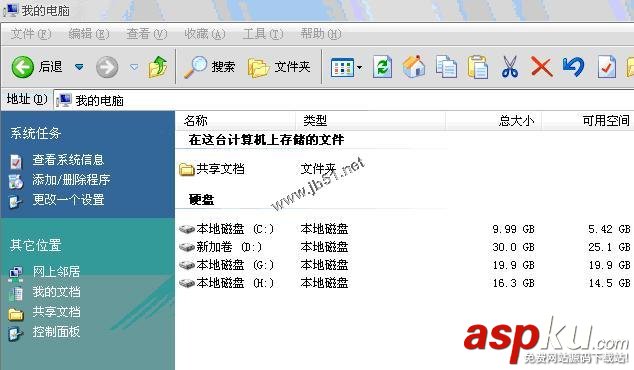Click the G: drive disk icon
The image size is (634, 370).
[x=187, y=265]
